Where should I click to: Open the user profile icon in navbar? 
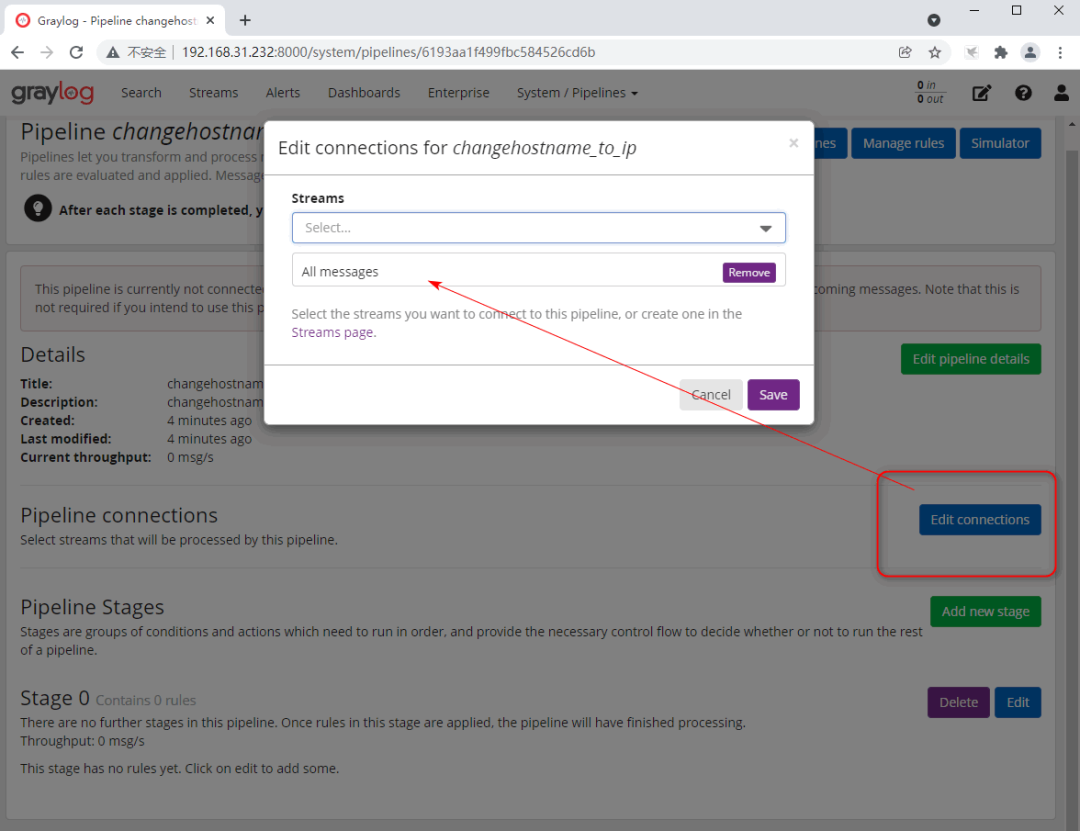(1061, 93)
